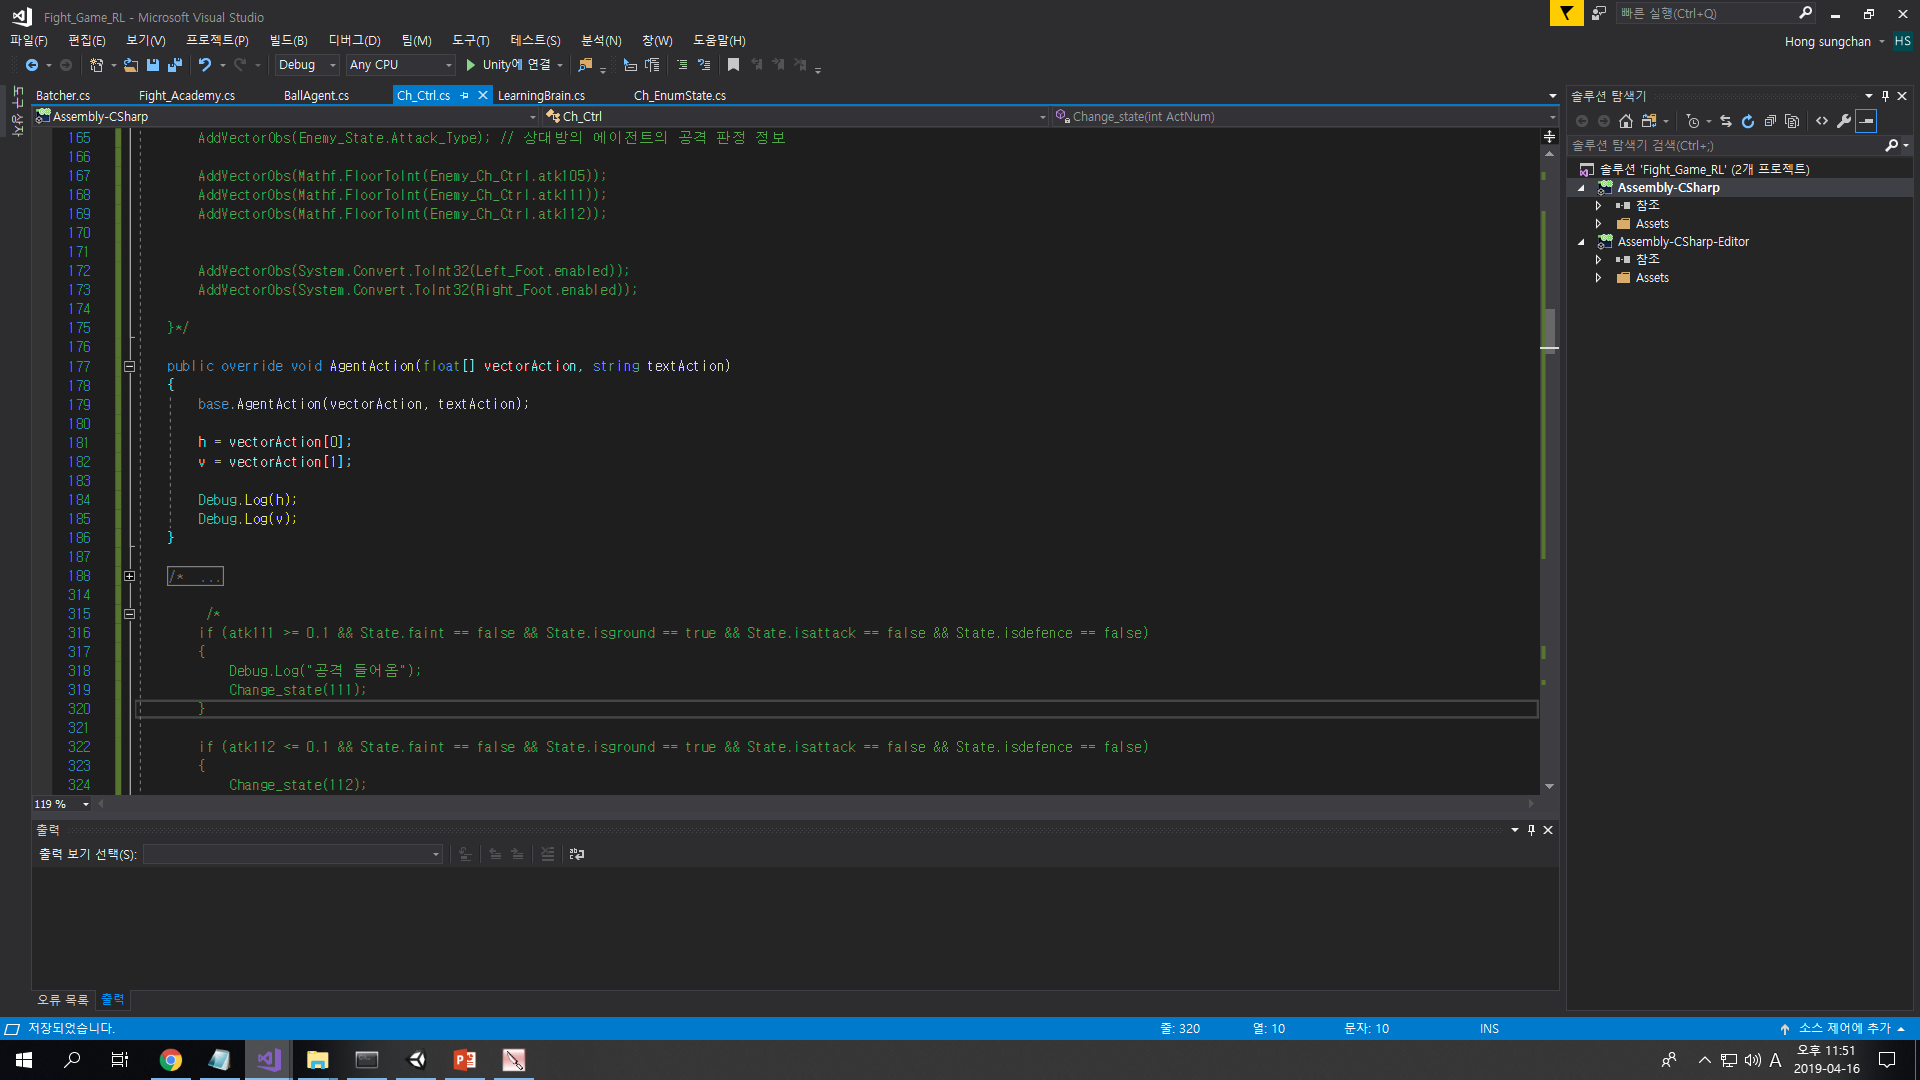Viewport: 1920px width, 1080px height.
Task: Collapse the code region at line 188
Action: tap(129, 575)
